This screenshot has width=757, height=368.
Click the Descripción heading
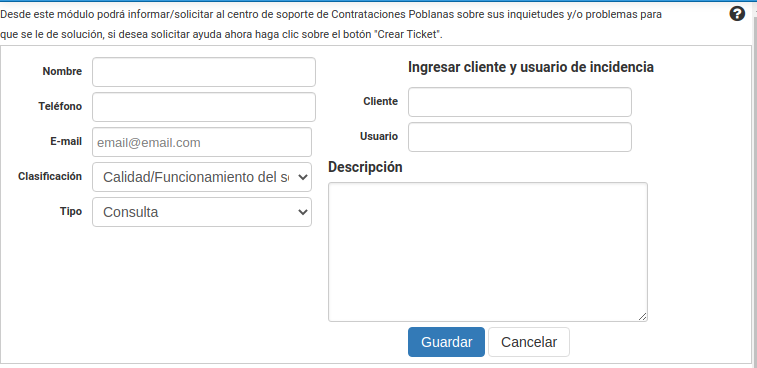click(x=365, y=167)
